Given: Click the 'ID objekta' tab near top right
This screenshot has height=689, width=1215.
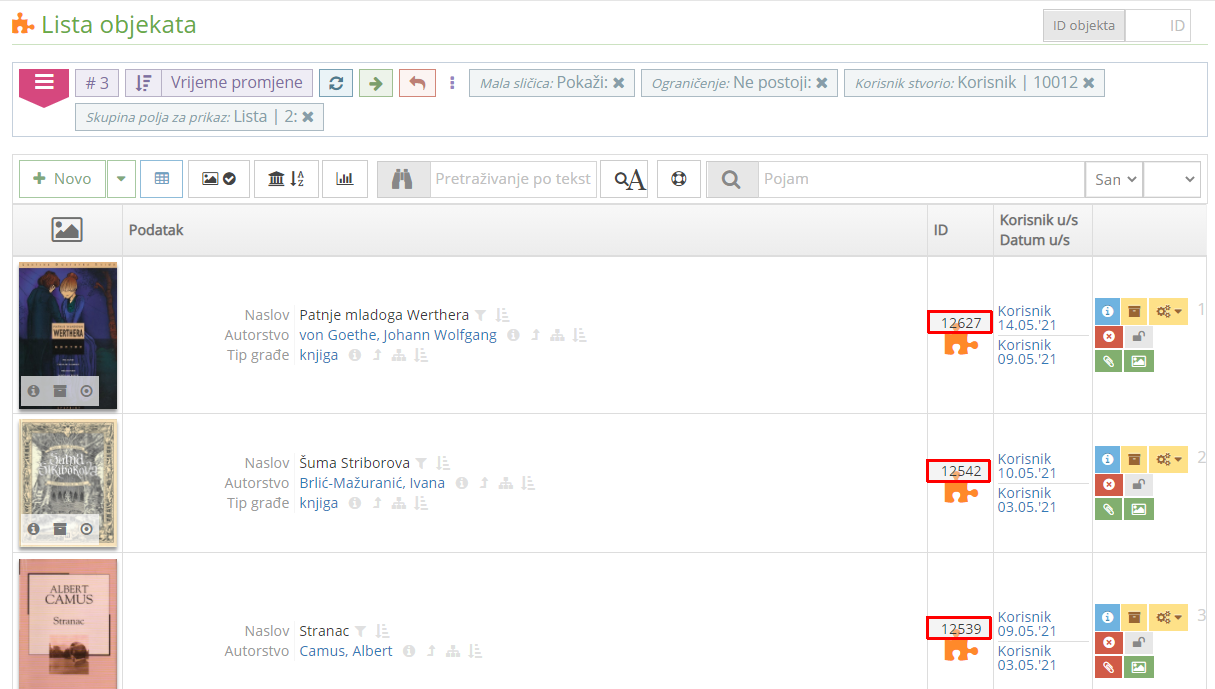Looking at the screenshot, I should [1083, 25].
